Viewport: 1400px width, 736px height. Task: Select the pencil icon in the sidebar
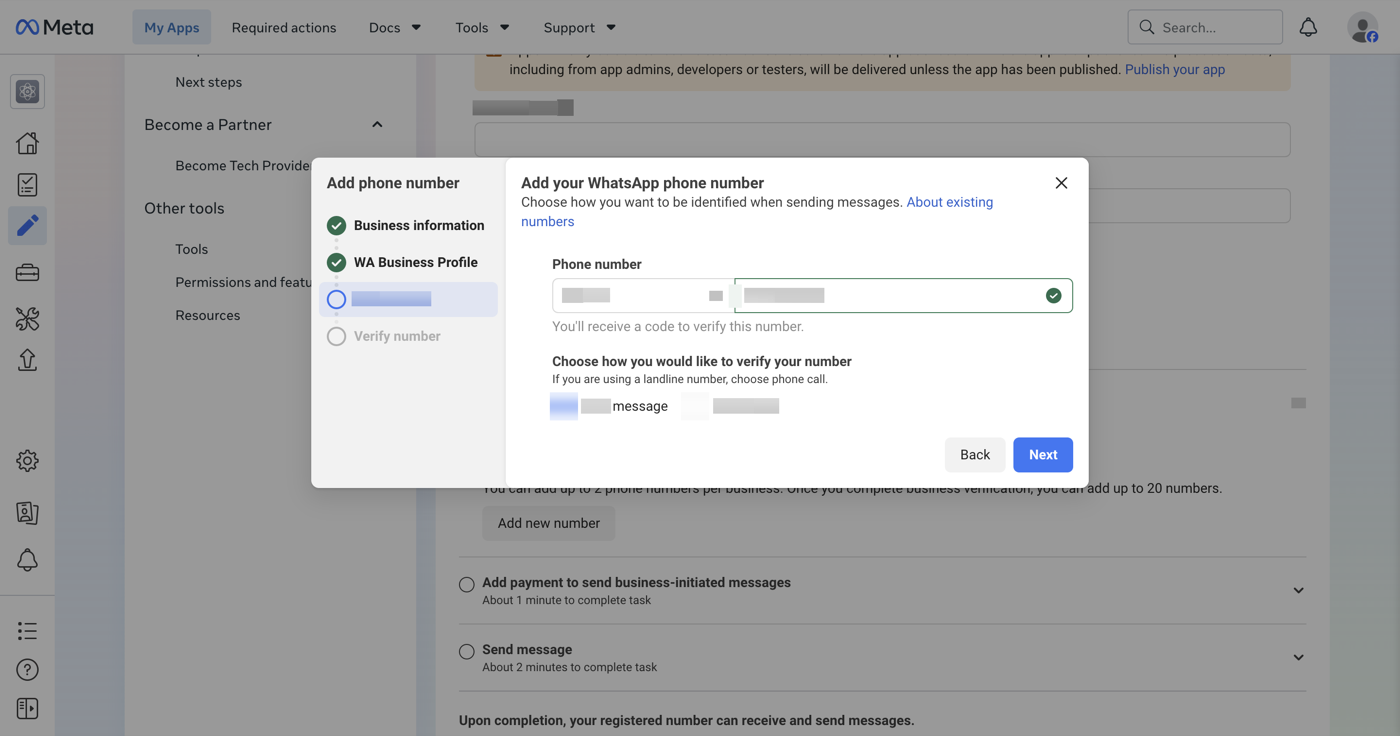[27, 226]
